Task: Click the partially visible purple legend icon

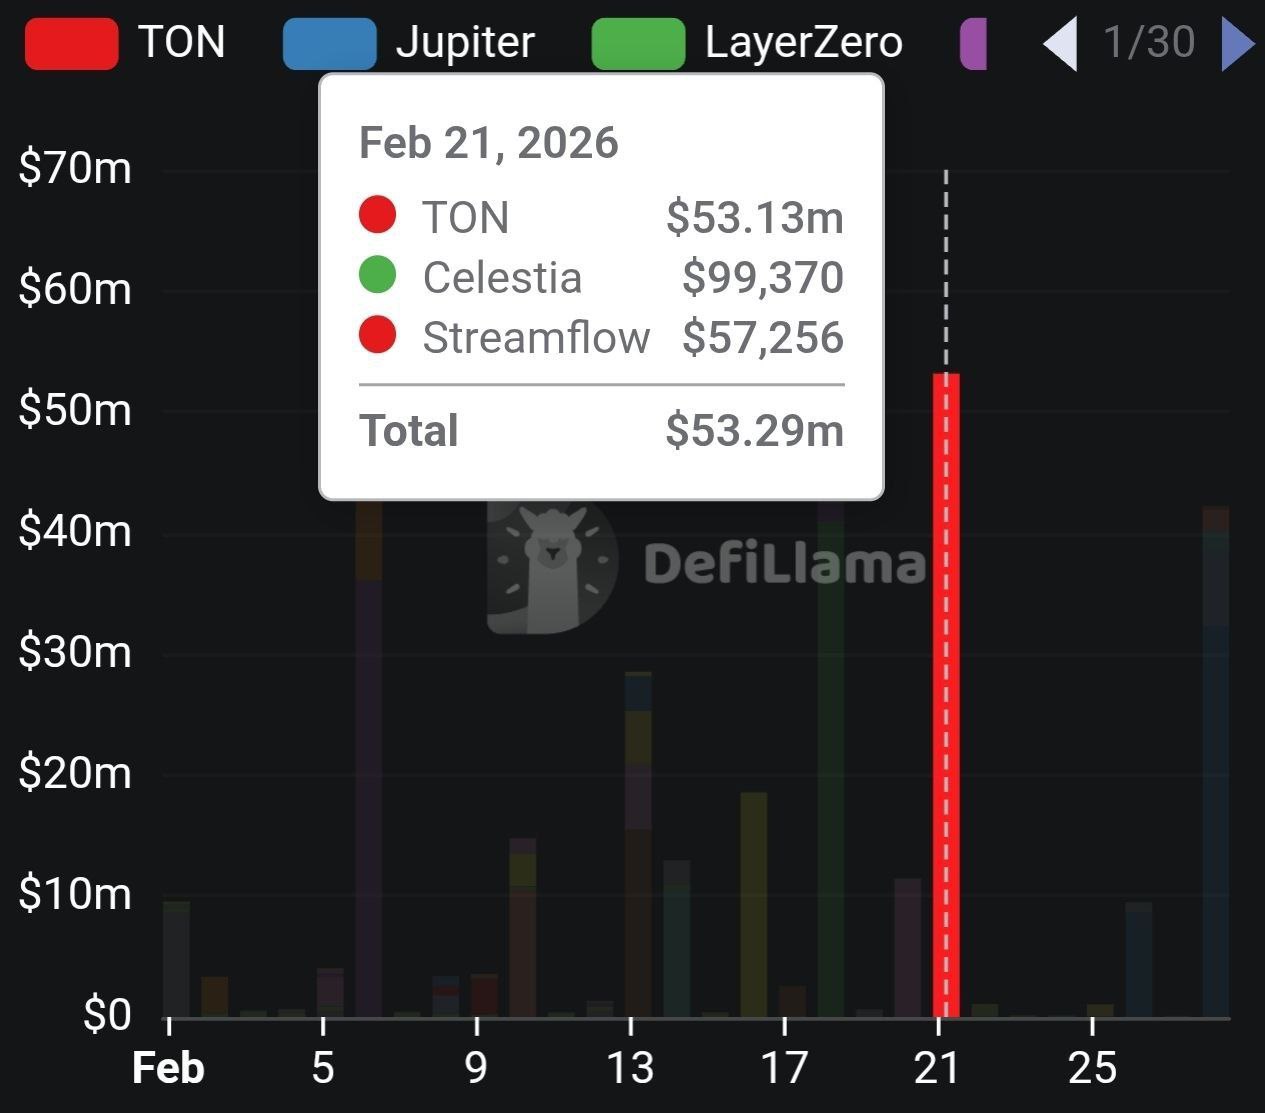Action: 973,44
